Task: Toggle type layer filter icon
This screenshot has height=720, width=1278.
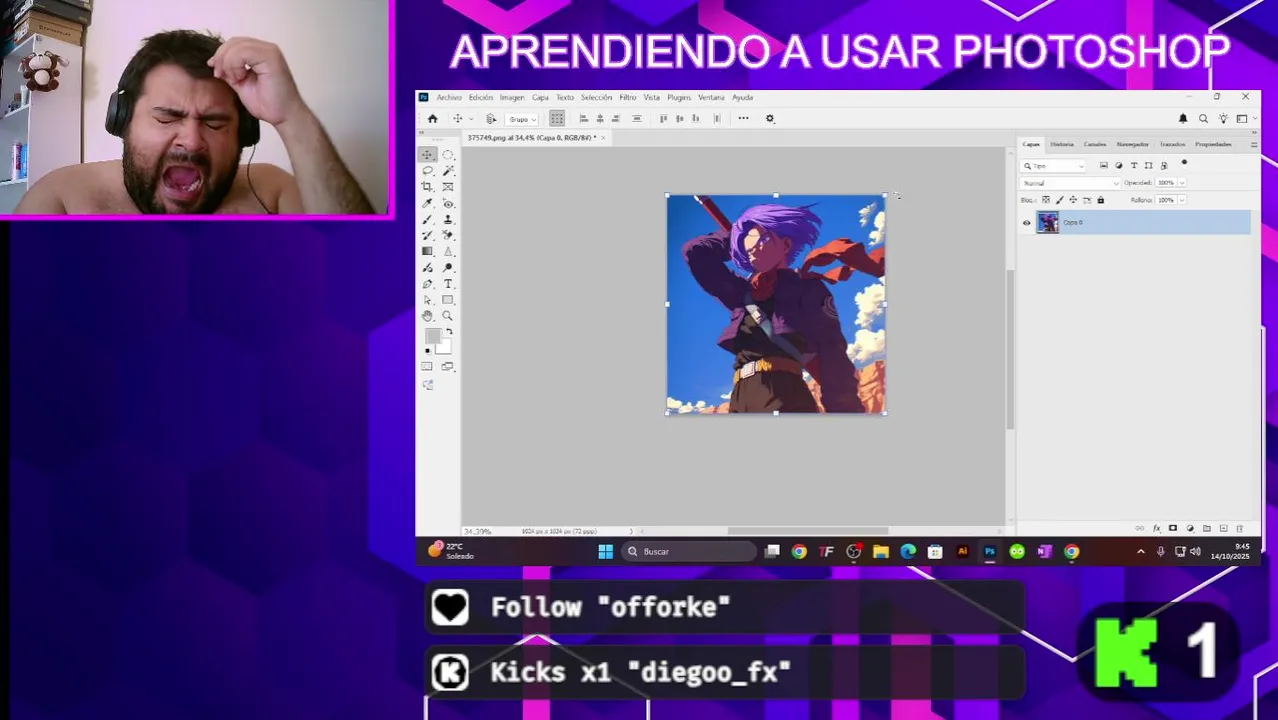Action: [x=1134, y=165]
